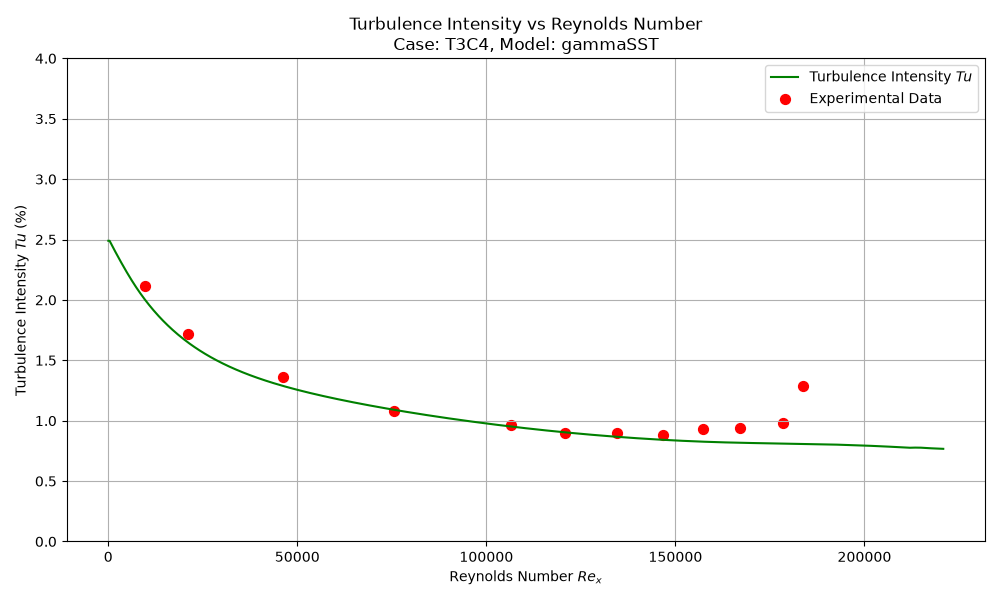Click the red experimental point near Tu 2.1

(x=145, y=287)
